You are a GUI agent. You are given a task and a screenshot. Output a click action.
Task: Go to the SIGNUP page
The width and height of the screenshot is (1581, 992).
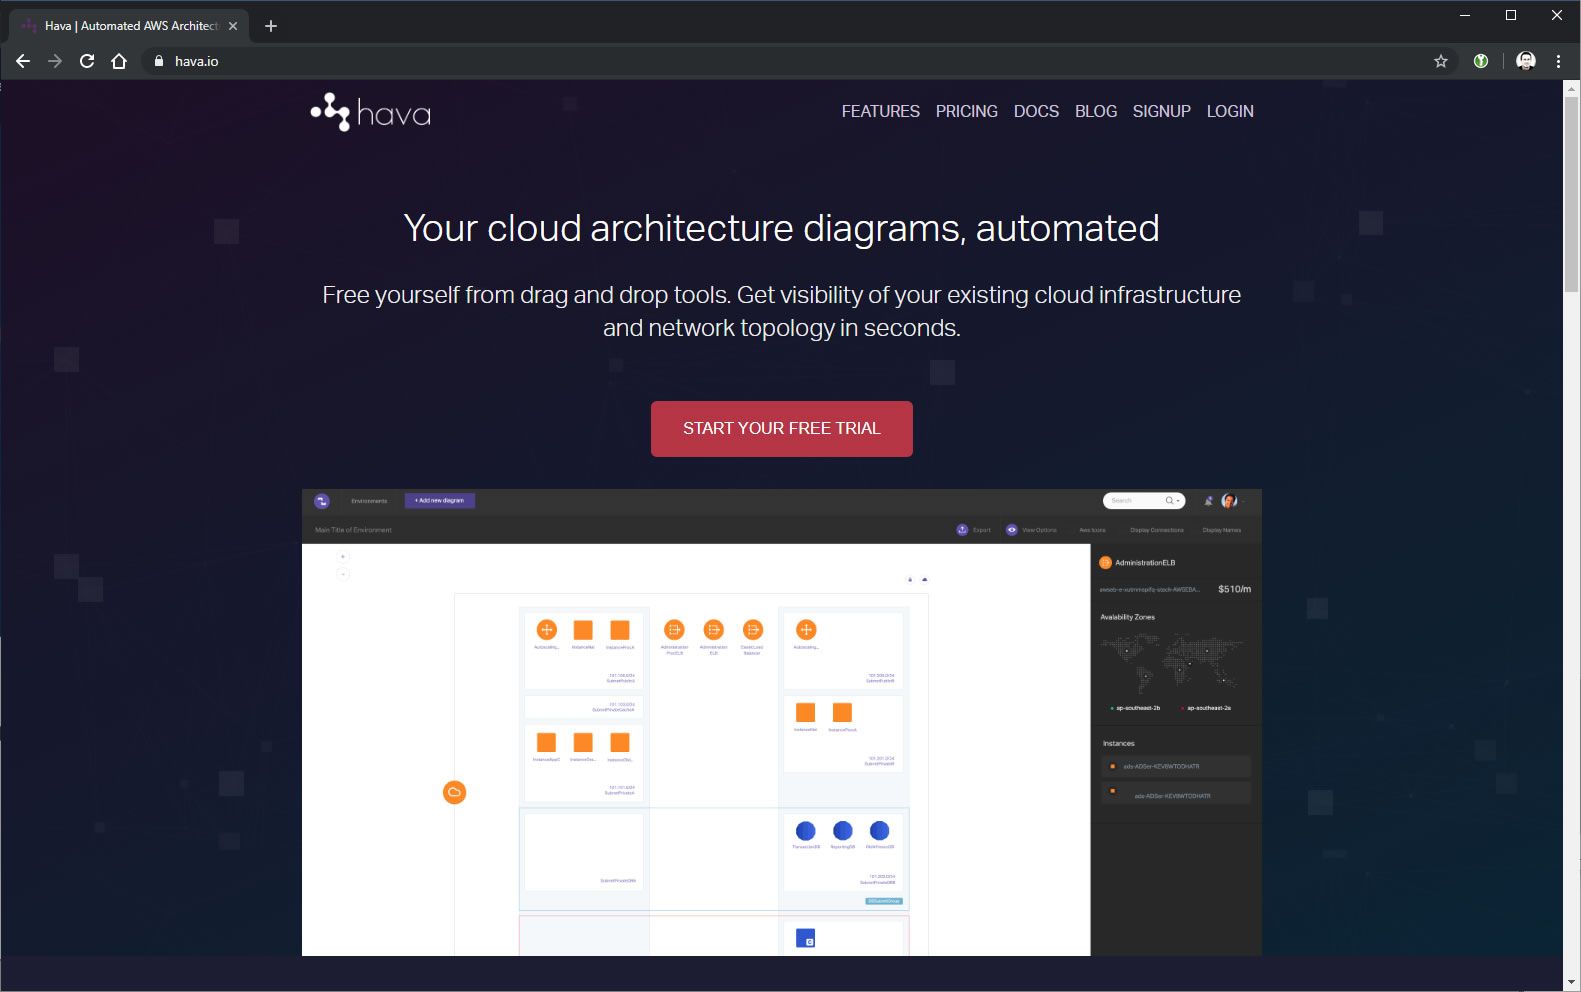[1162, 111]
